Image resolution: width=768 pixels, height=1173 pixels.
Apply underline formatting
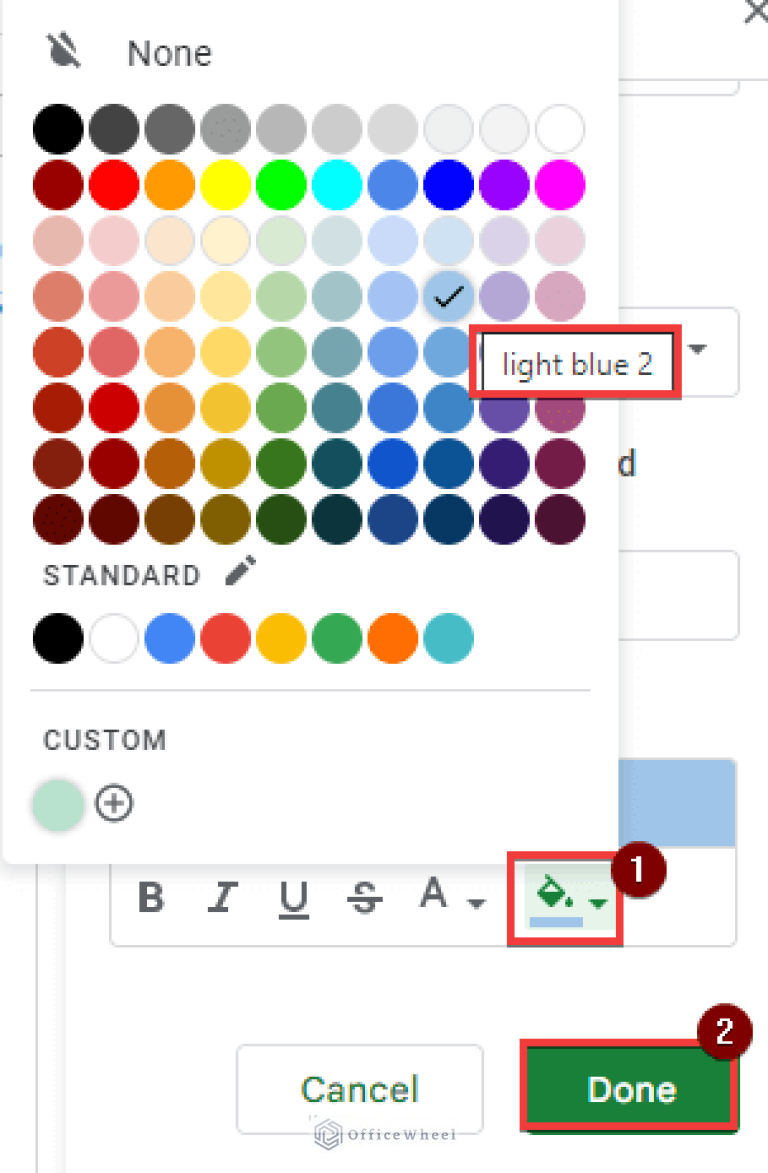[293, 899]
